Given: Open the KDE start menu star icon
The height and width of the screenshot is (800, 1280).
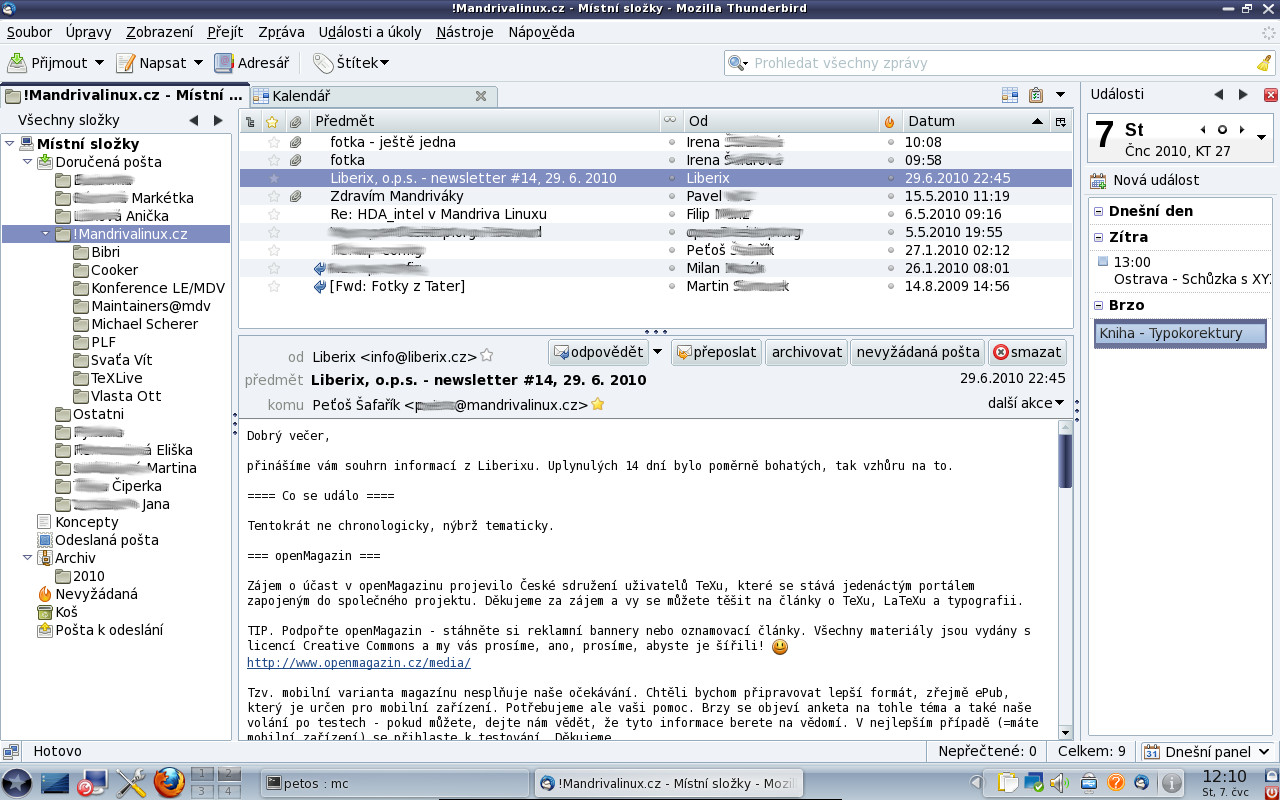Looking at the screenshot, I should click(x=17, y=783).
